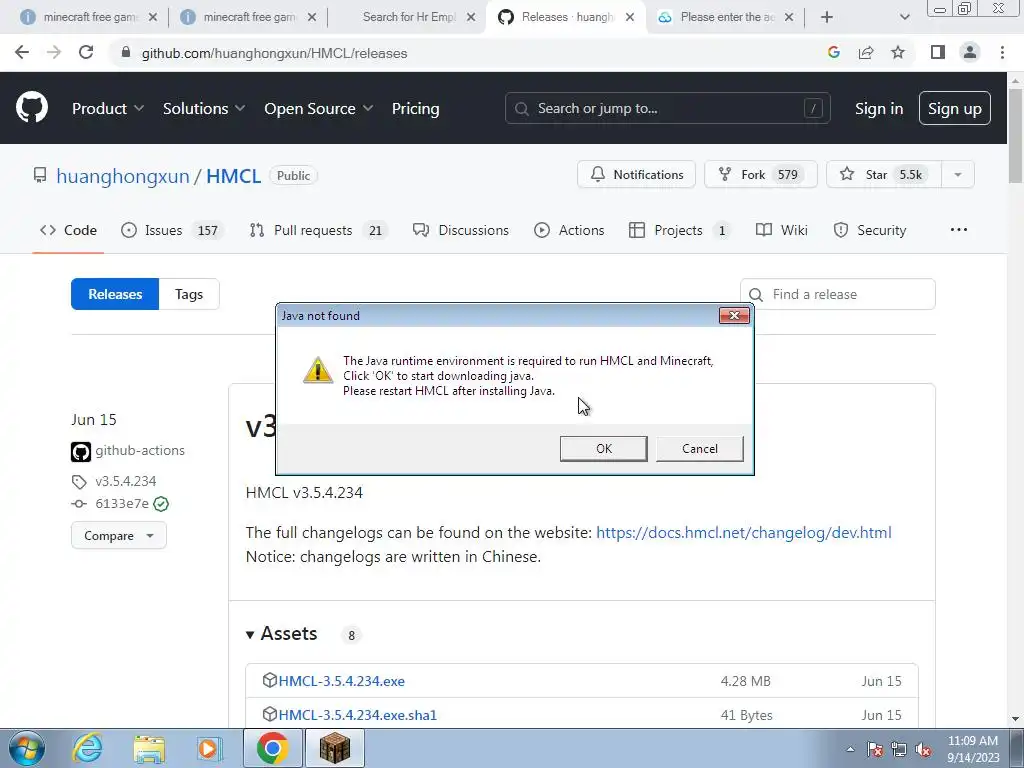Open the v3.5.4.234 tag link
Image resolution: width=1024 pixels, height=768 pixels.
[x=125, y=481]
